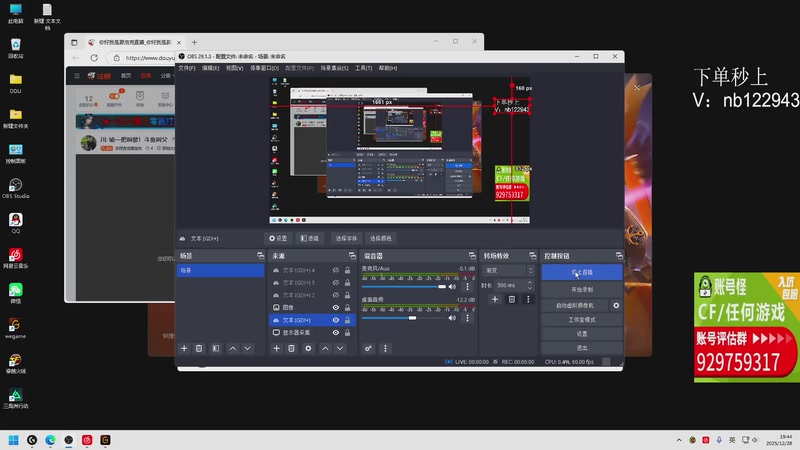Viewport: 800px width, 450px height.
Task: Expand hidden system tray icons chevron
Action: click(x=679, y=440)
